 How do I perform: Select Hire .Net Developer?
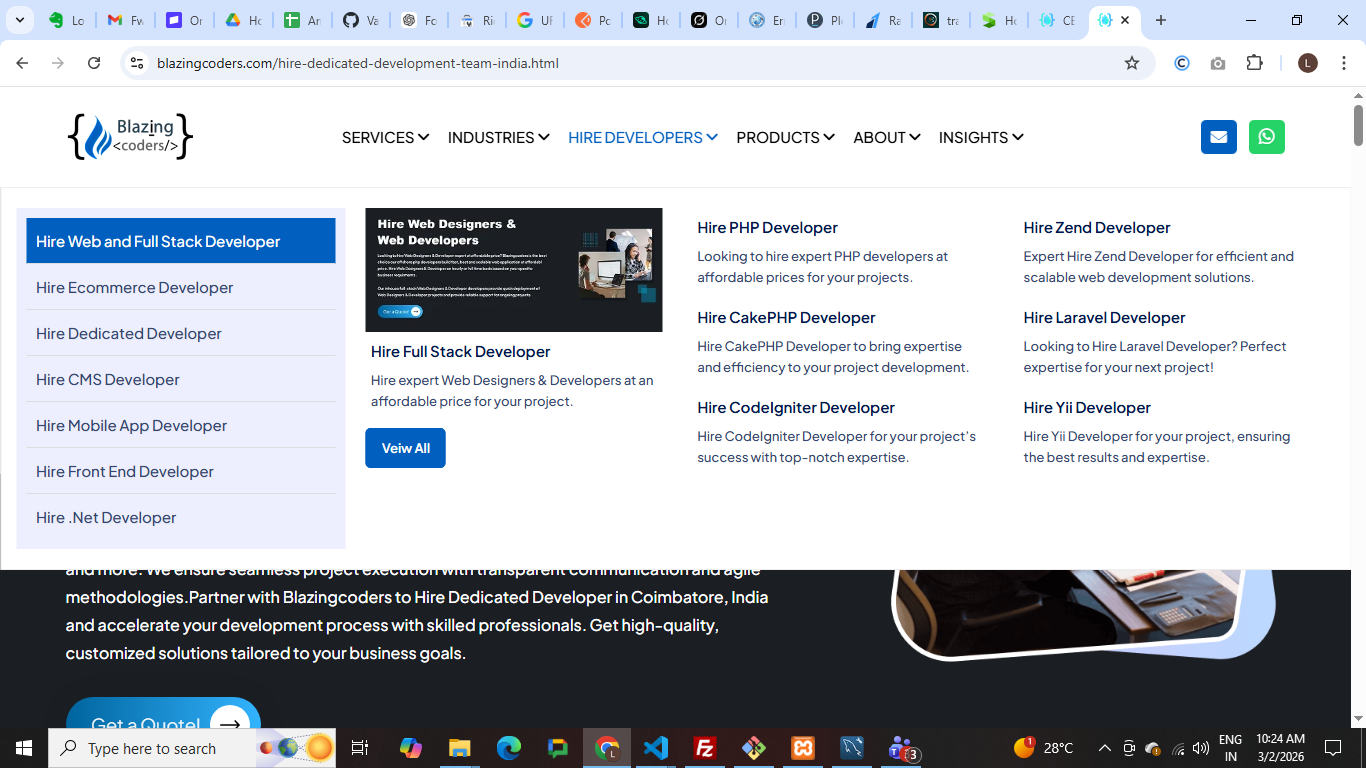click(181, 517)
